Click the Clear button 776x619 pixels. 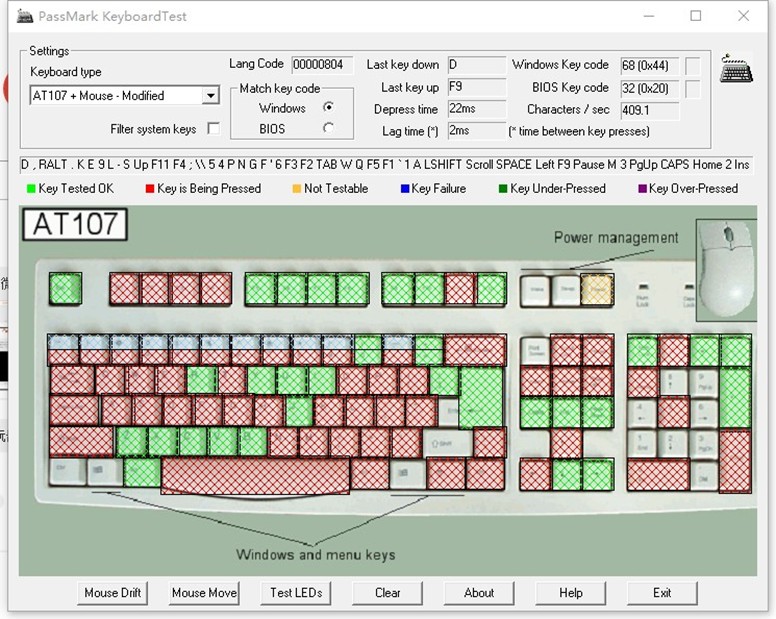click(388, 593)
